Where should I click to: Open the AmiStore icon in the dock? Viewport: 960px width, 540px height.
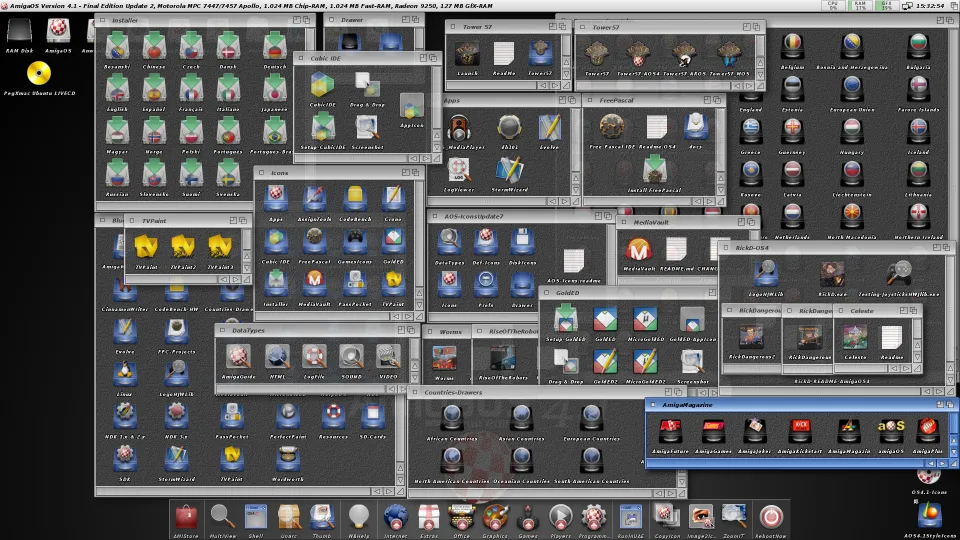tap(186, 517)
